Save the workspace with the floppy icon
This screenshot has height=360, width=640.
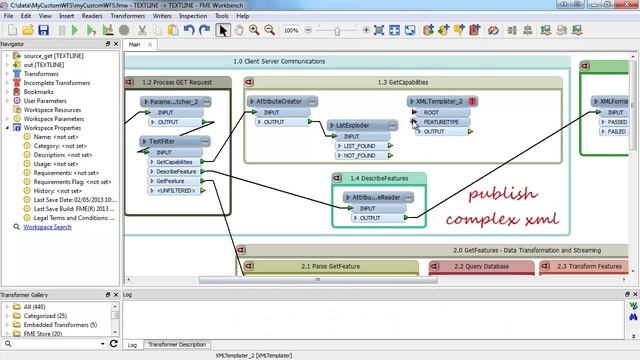coord(44,30)
